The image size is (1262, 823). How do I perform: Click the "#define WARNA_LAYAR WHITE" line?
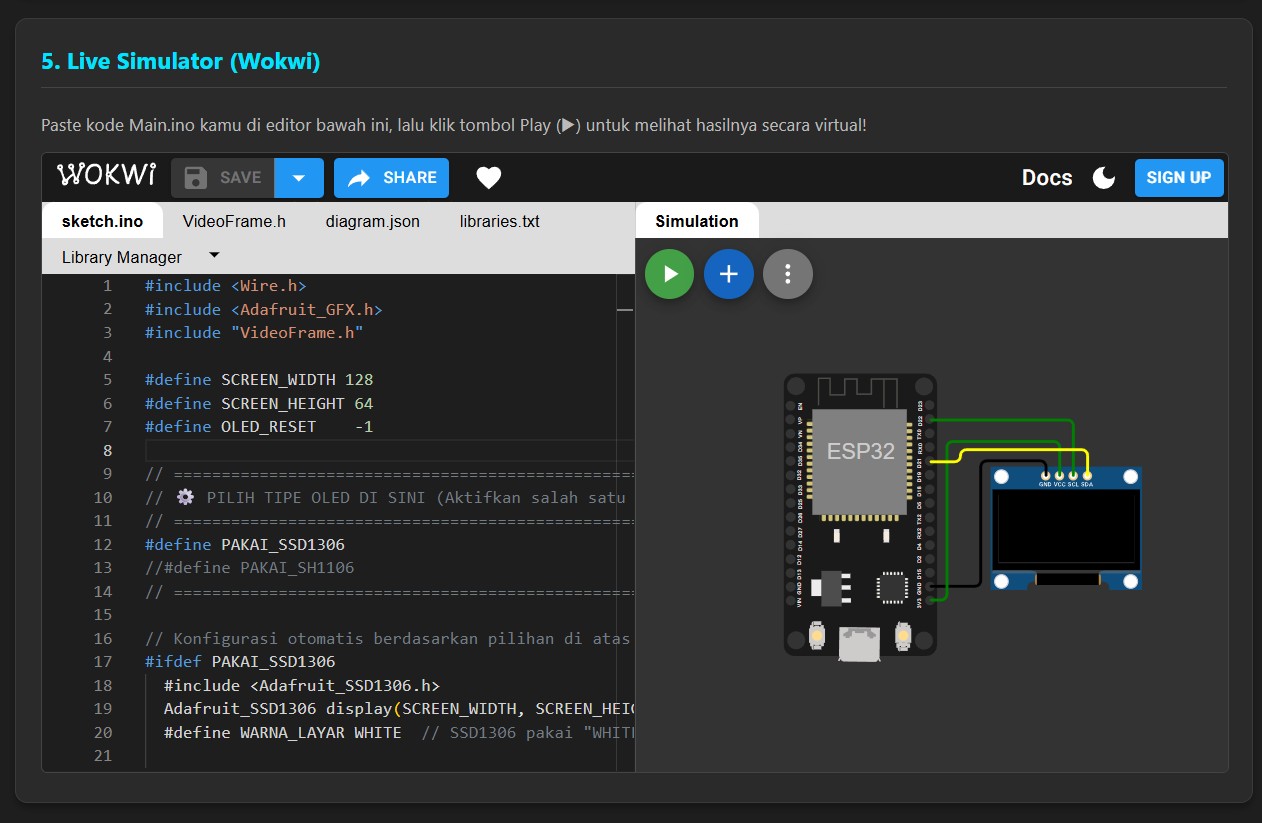click(399, 732)
